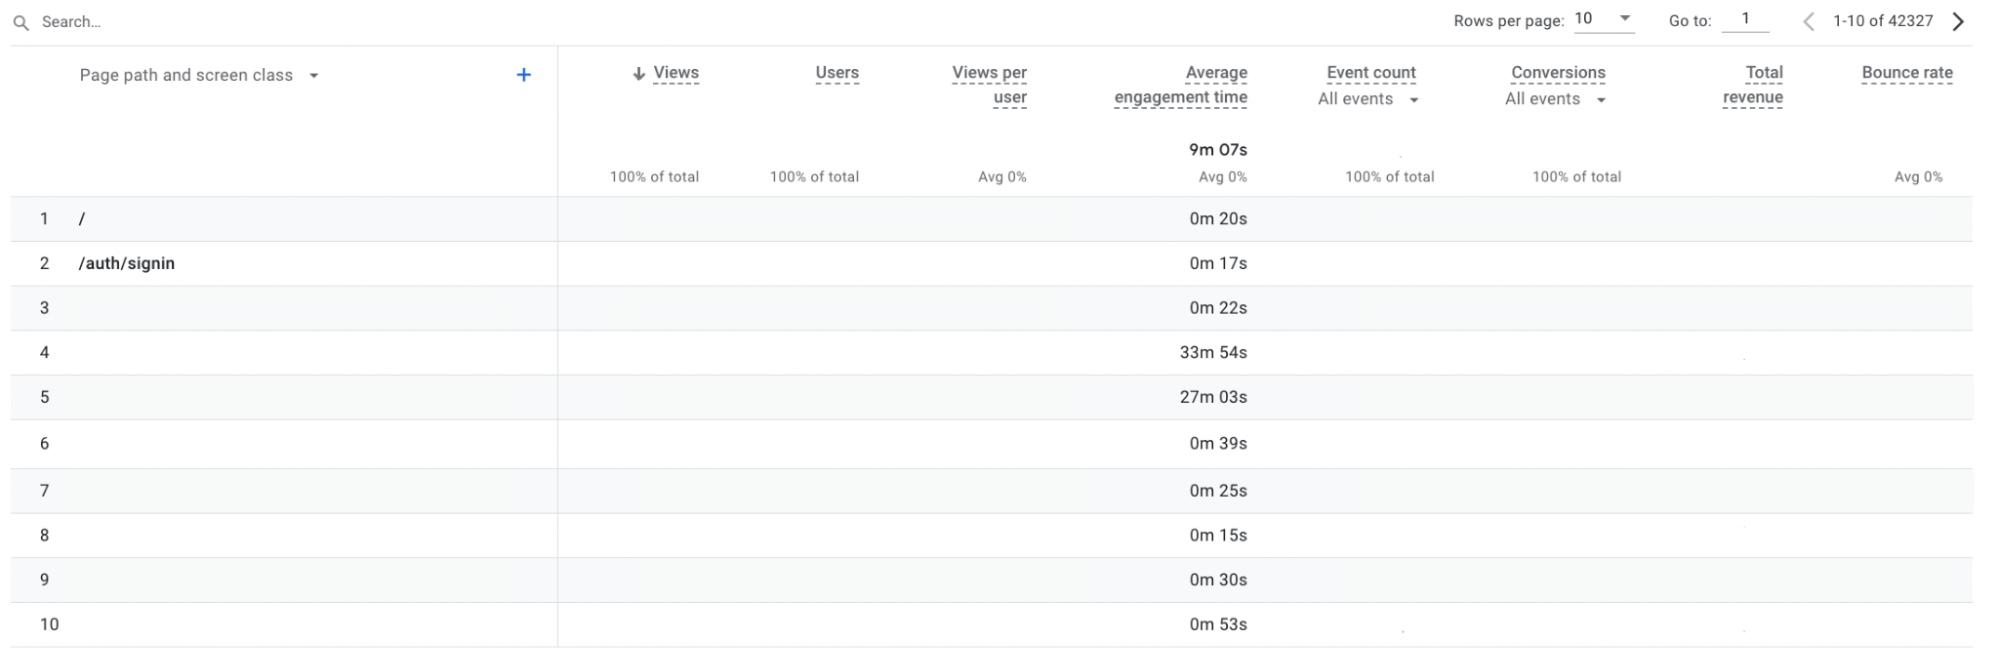Sort by Bounce rate column header
This screenshot has width=1999, height=658.
point(1906,73)
